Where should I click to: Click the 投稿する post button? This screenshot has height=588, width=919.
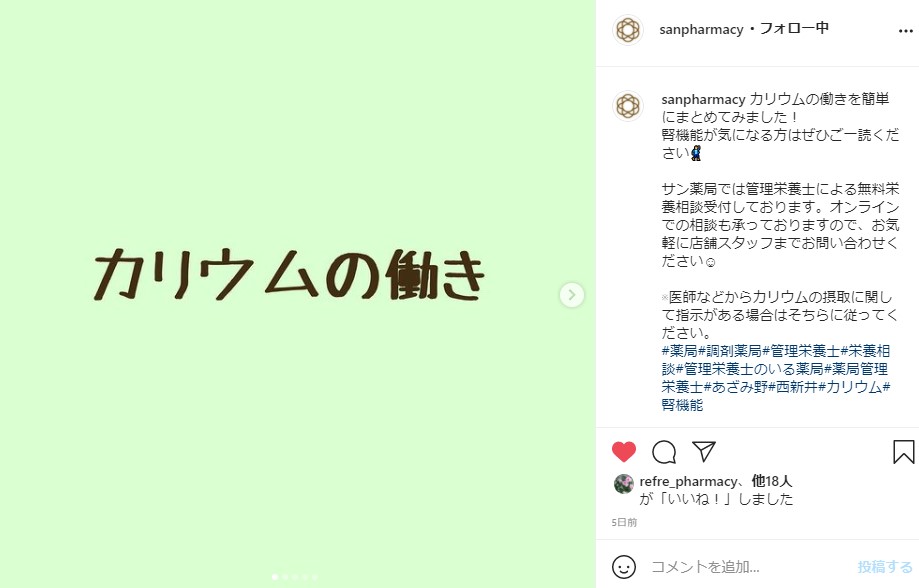pyautogui.click(x=885, y=567)
